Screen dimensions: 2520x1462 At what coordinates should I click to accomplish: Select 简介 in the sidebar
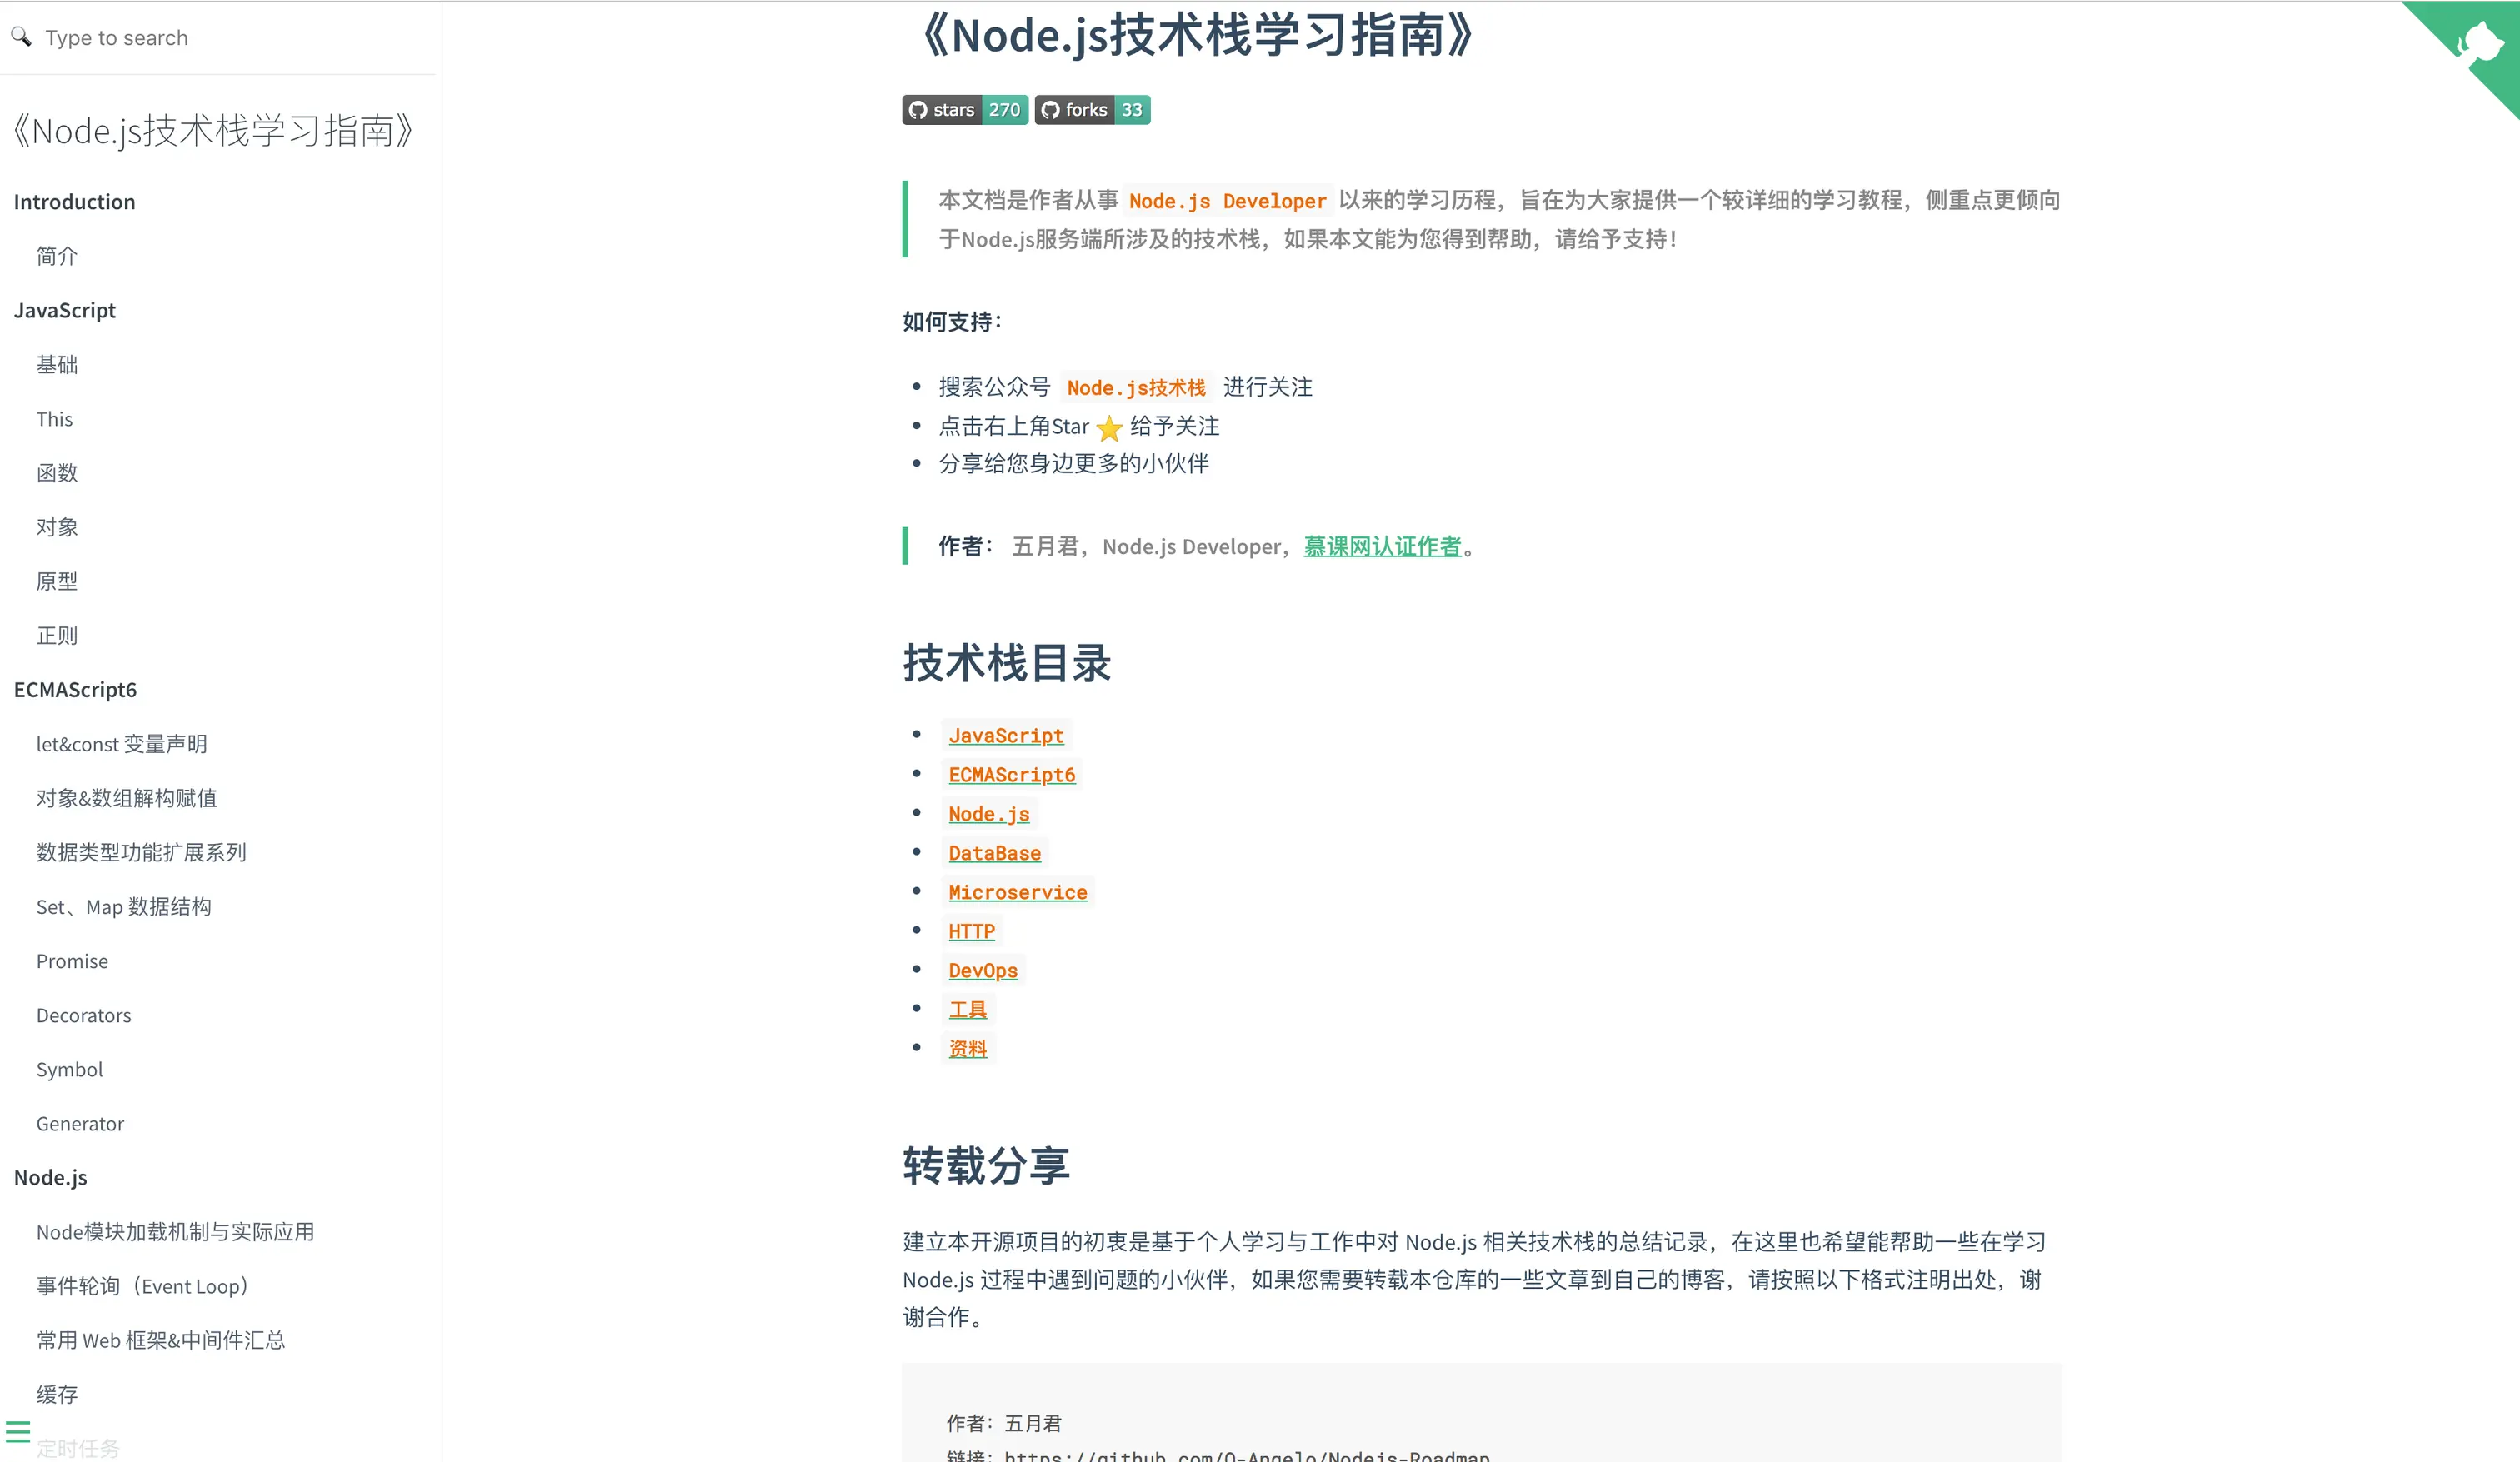pyautogui.click(x=56, y=256)
